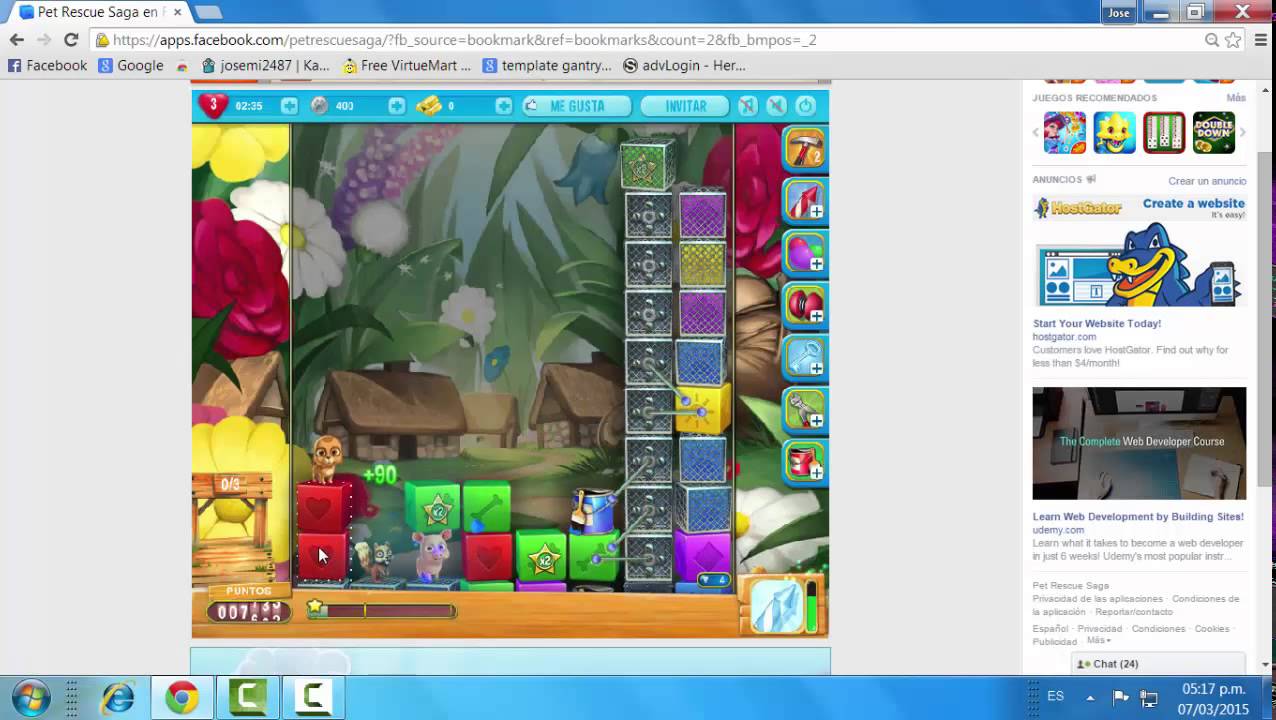Toggle game music off icon
Image resolution: width=1276 pixels, height=720 pixels.
pyautogui.click(x=747, y=106)
